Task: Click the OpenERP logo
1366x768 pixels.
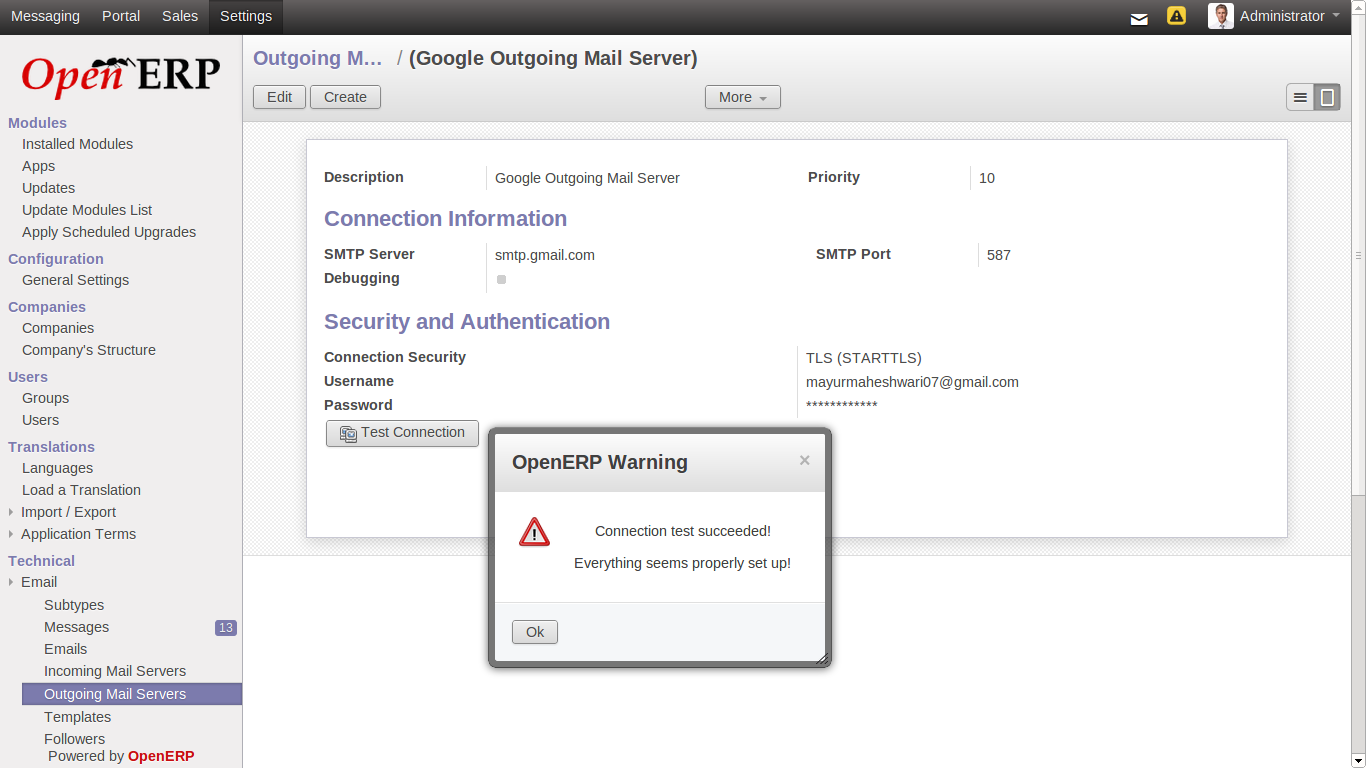Action: 121,76
